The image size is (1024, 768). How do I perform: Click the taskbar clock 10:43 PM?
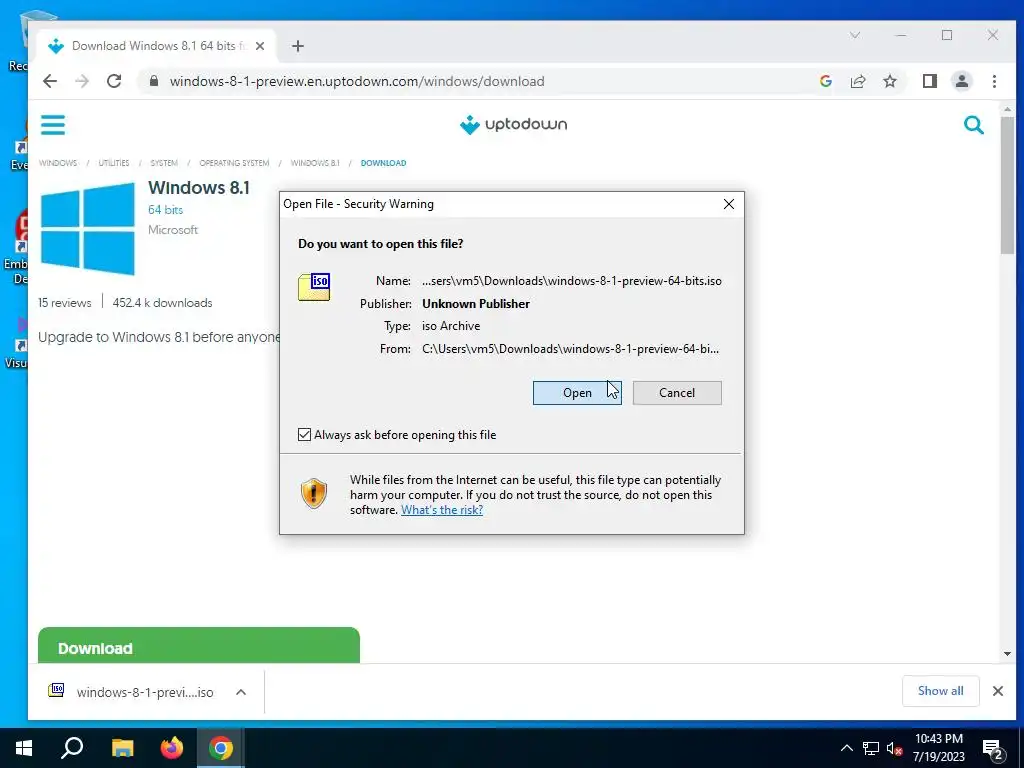click(x=938, y=748)
